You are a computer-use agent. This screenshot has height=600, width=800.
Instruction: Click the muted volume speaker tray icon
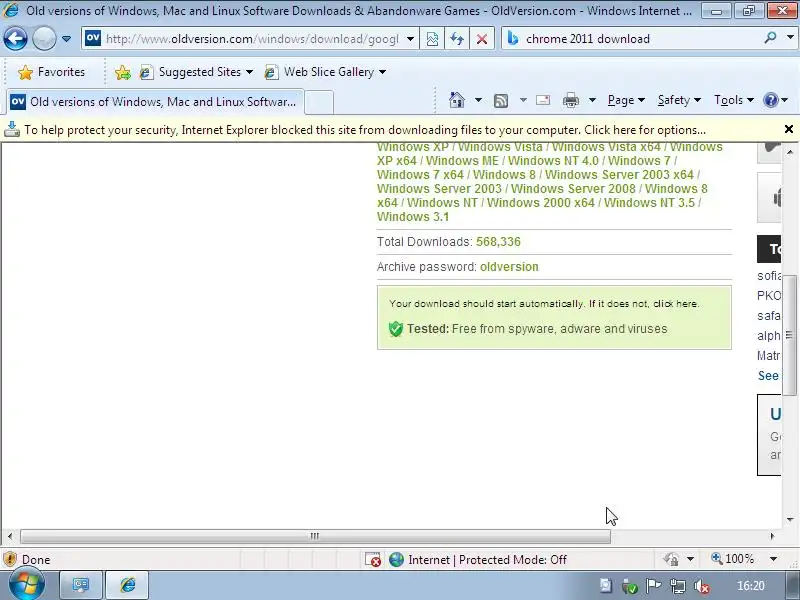(x=703, y=586)
